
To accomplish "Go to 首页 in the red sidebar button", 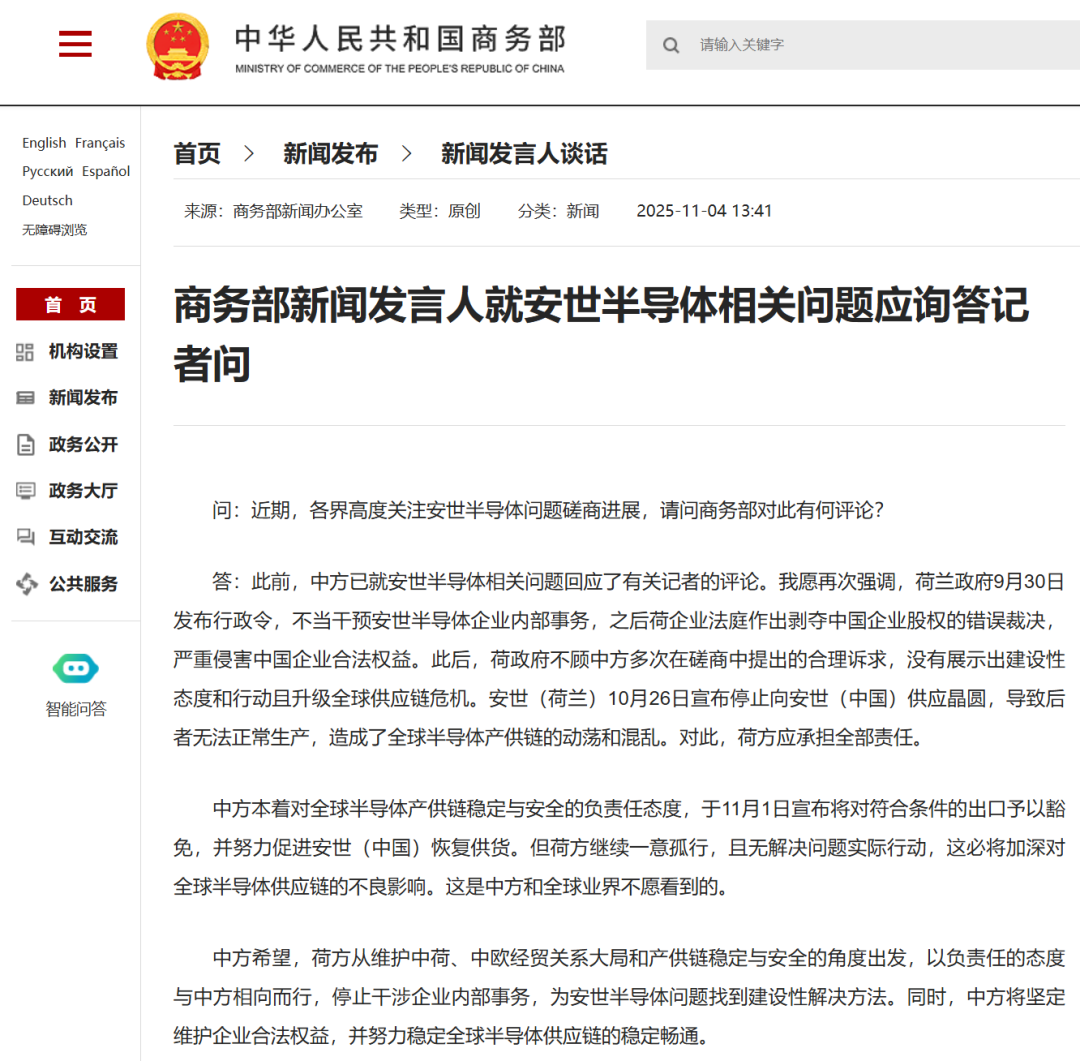I will (70, 304).
